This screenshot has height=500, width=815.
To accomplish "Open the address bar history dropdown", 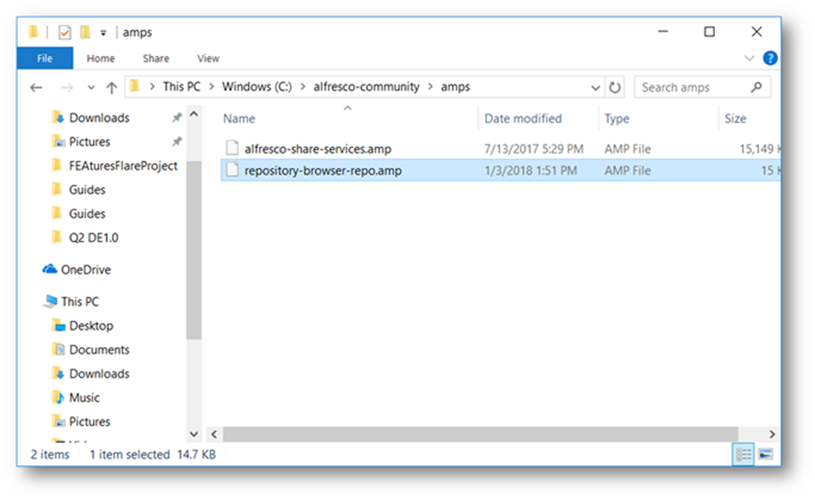I will [596, 87].
